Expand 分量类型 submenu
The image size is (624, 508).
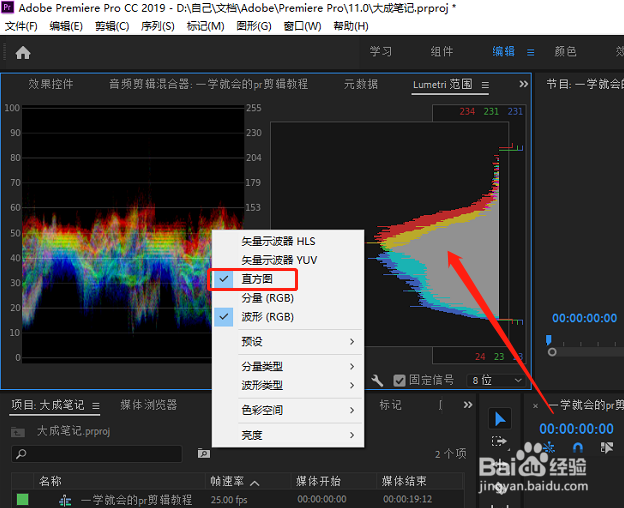(288, 366)
